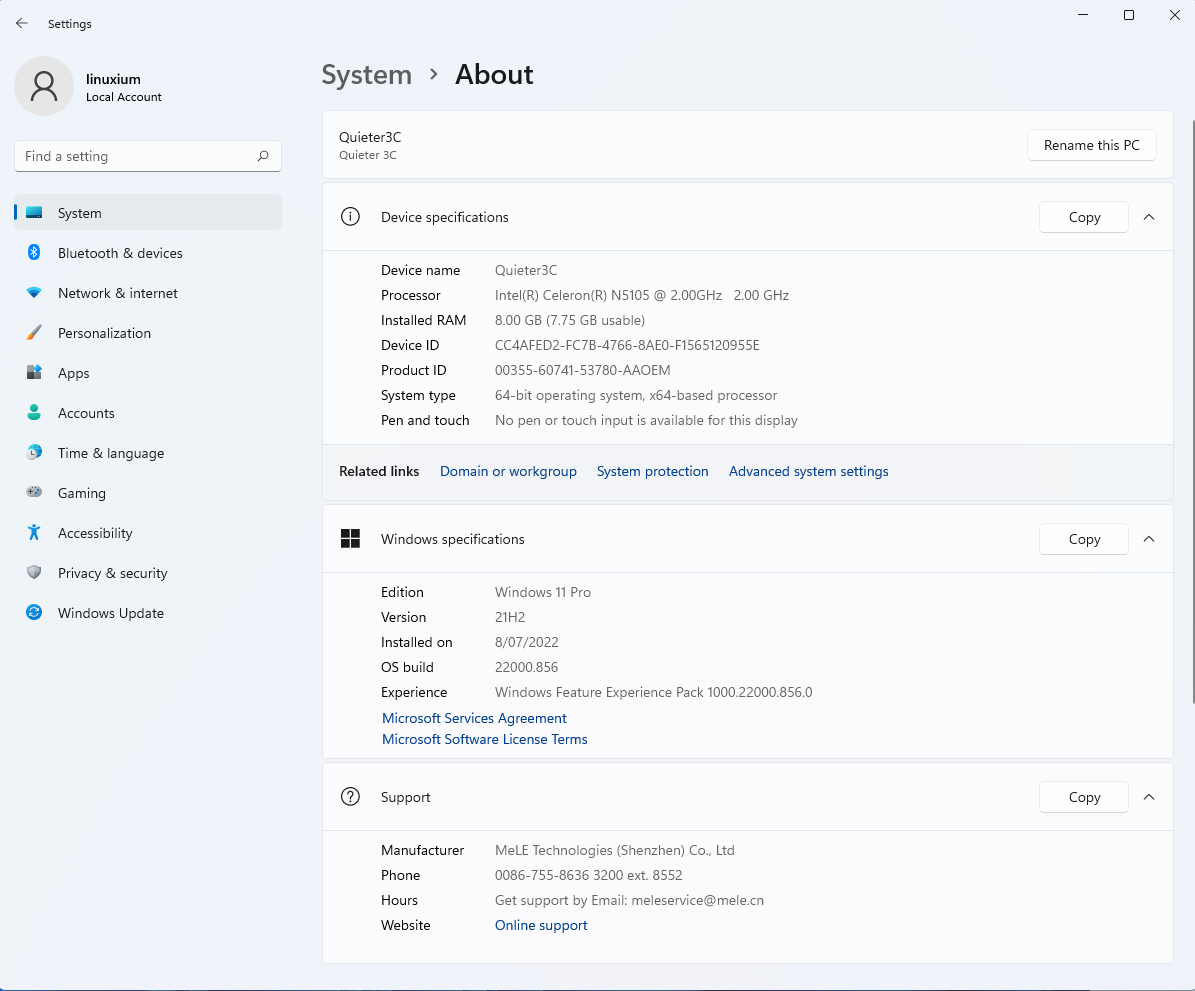The image size is (1195, 991).
Task: Open Gaming settings
Action: (148, 493)
